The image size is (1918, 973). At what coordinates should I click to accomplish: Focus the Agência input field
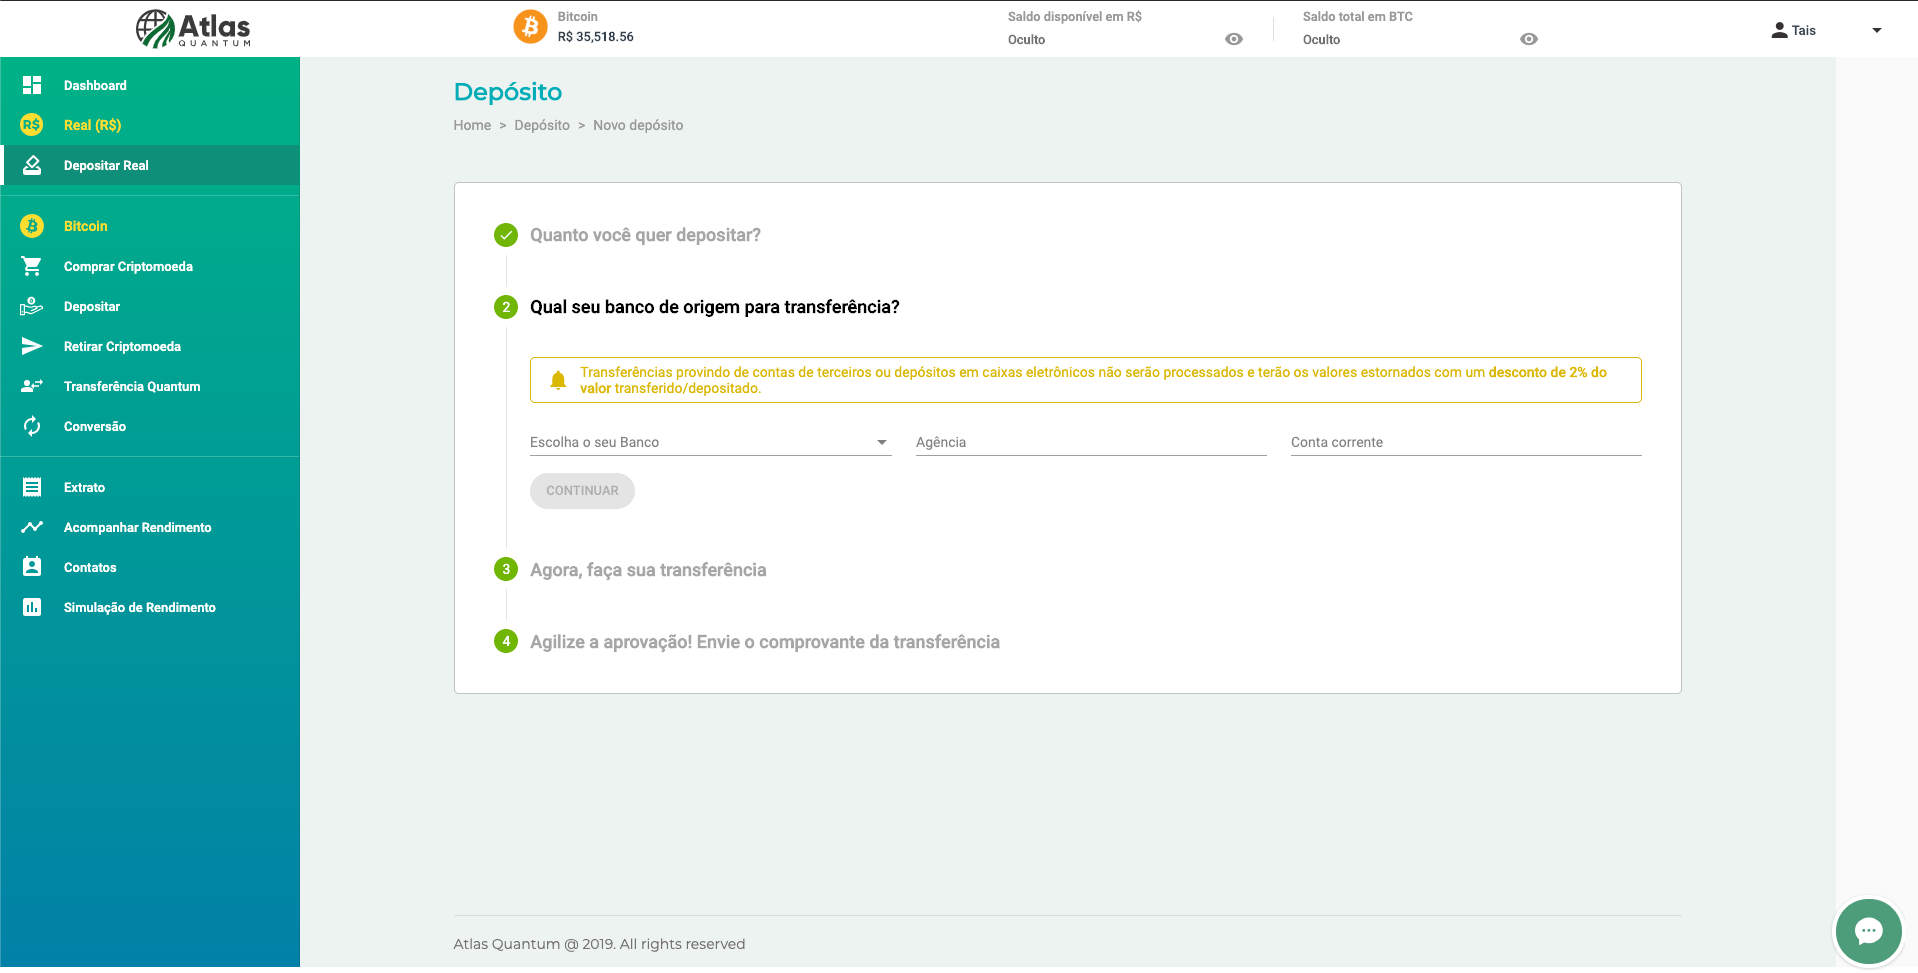coord(1091,442)
